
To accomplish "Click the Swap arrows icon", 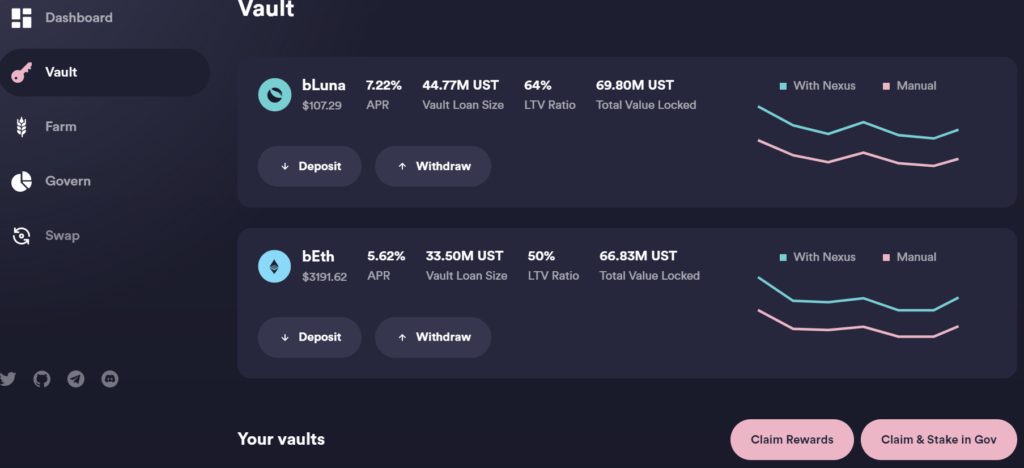I will [x=20, y=236].
